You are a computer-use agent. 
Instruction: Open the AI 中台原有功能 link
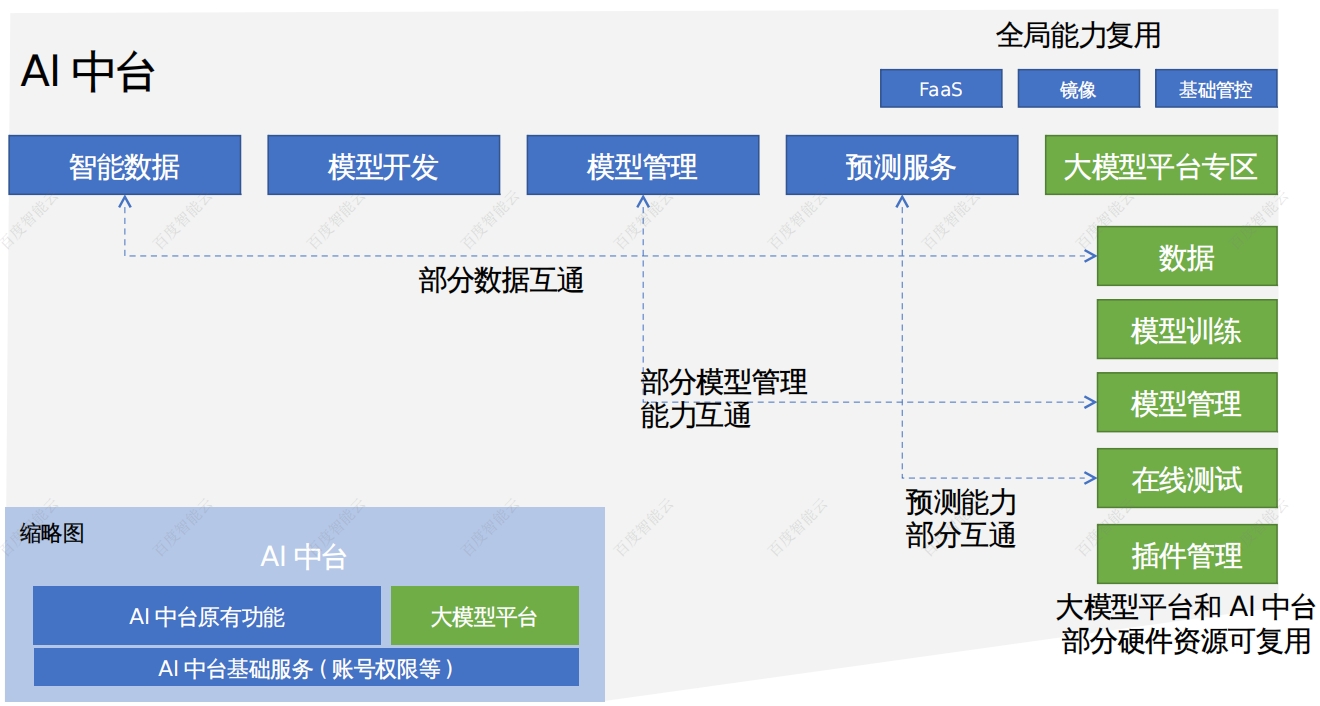[x=206, y=616]
